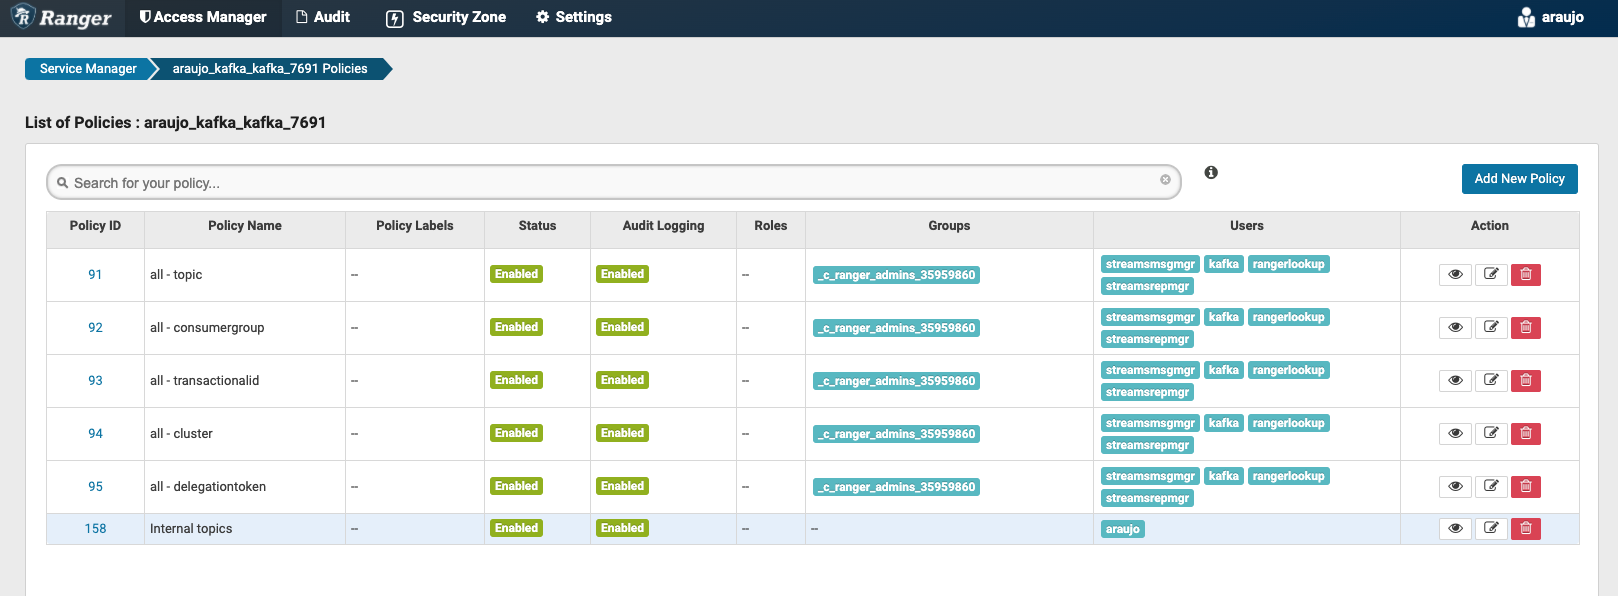Click the search info icon
The width and height of the screenshot is (1618, 596).
[1211, 173]
